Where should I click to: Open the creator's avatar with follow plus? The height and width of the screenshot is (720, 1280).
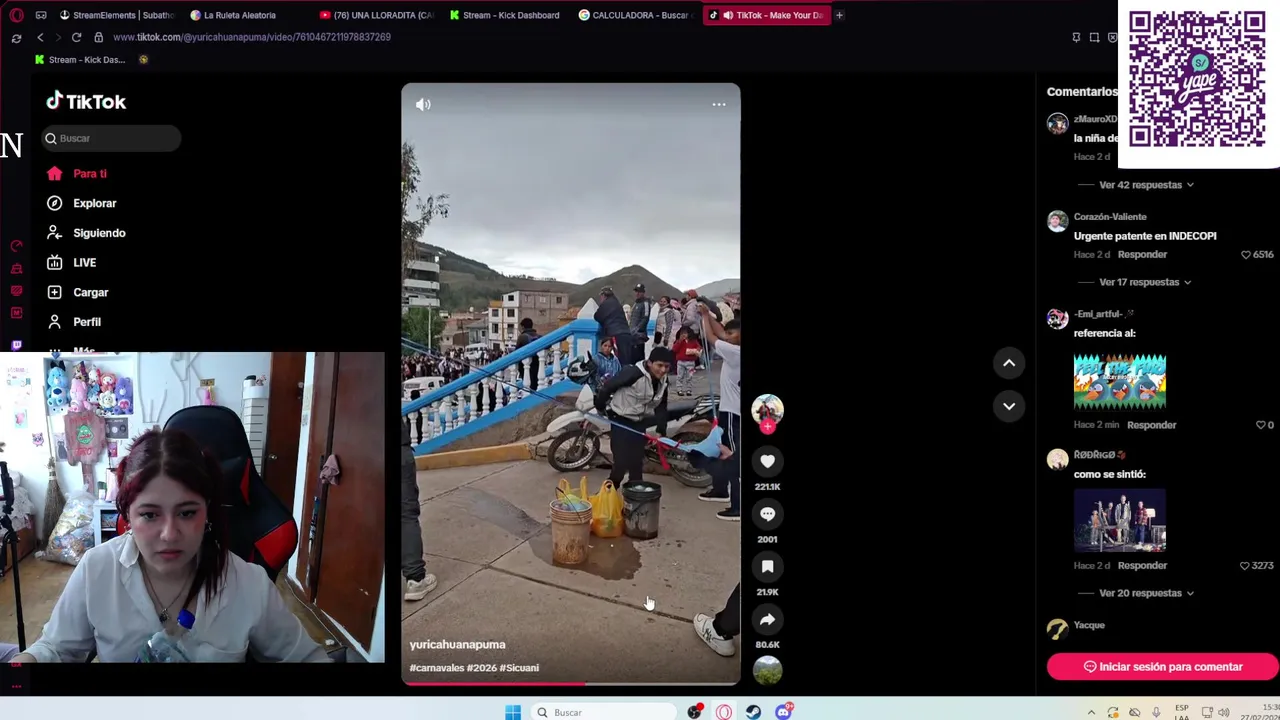click(767, 412)
